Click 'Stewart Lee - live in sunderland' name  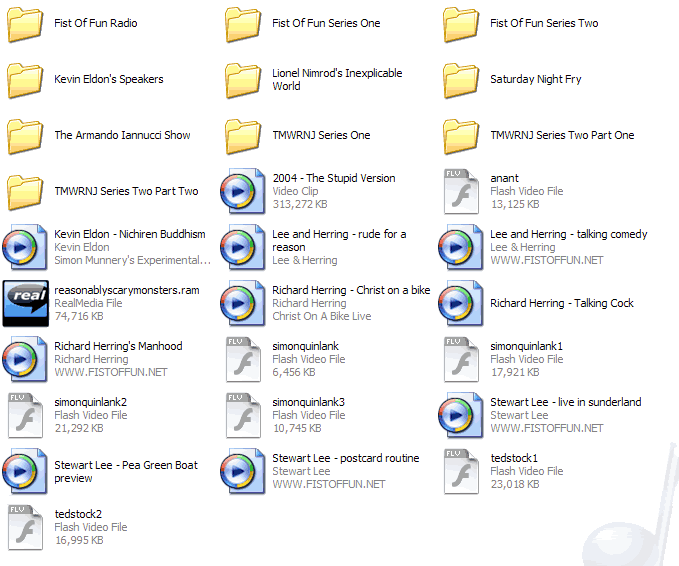tap(566, 402)
